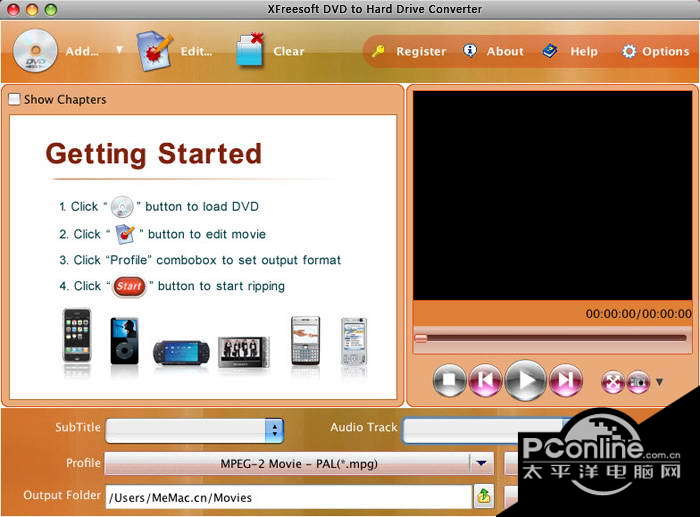This screenshot has width=700, height=517.
Task: Click the Help book icon
Action: tap(550, 51)
